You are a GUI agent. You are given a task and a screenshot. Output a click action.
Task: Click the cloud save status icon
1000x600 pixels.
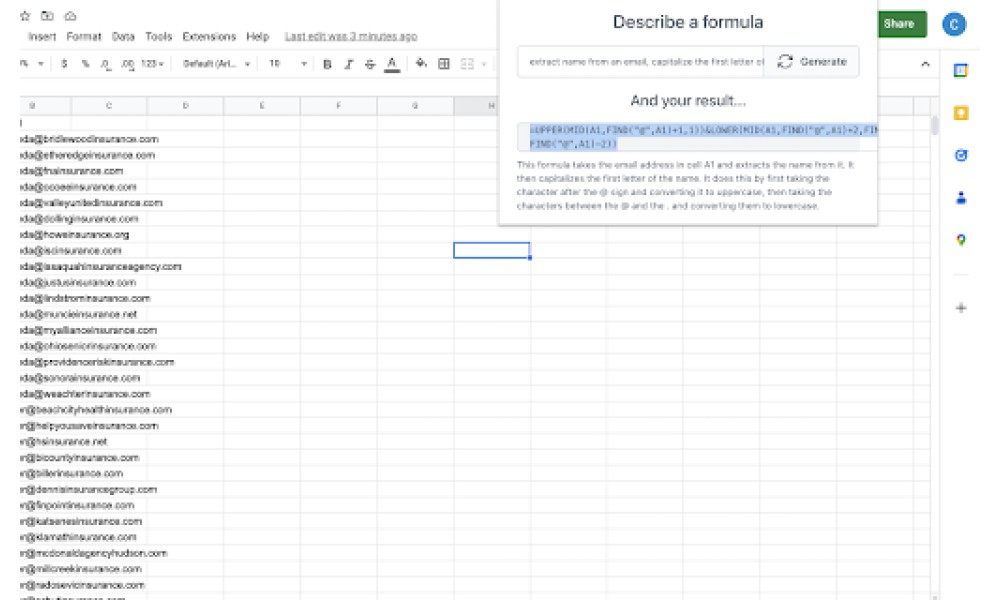tap(71, 16)
